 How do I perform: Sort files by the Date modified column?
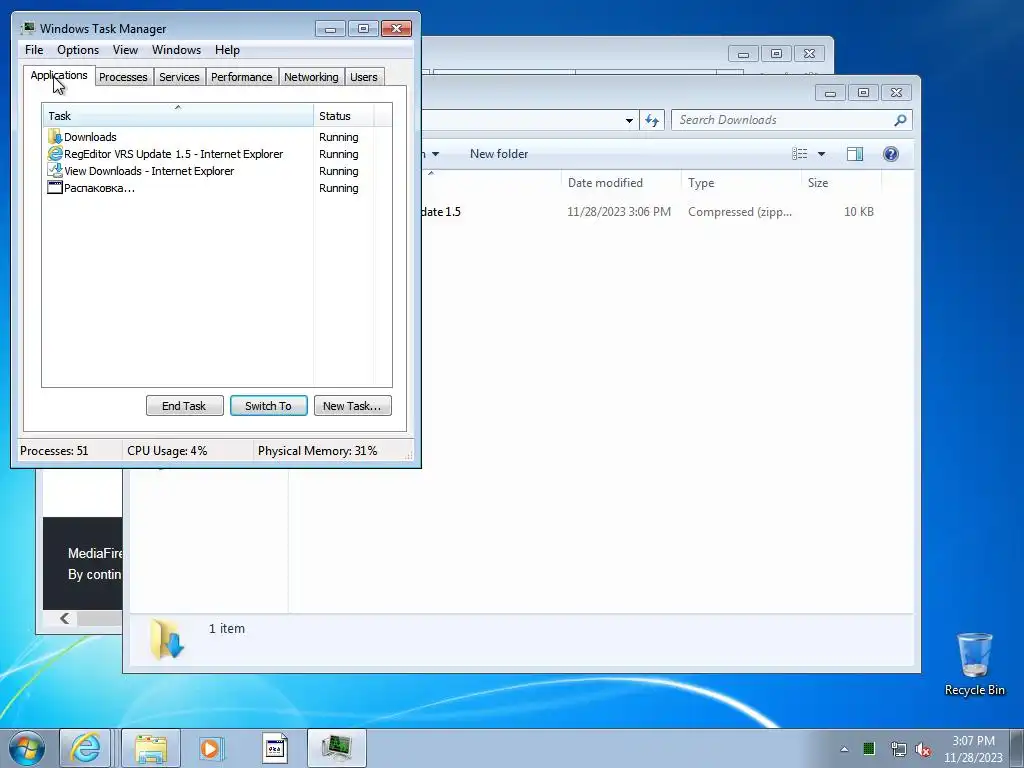pyautogui.click(x=620, y=183)
